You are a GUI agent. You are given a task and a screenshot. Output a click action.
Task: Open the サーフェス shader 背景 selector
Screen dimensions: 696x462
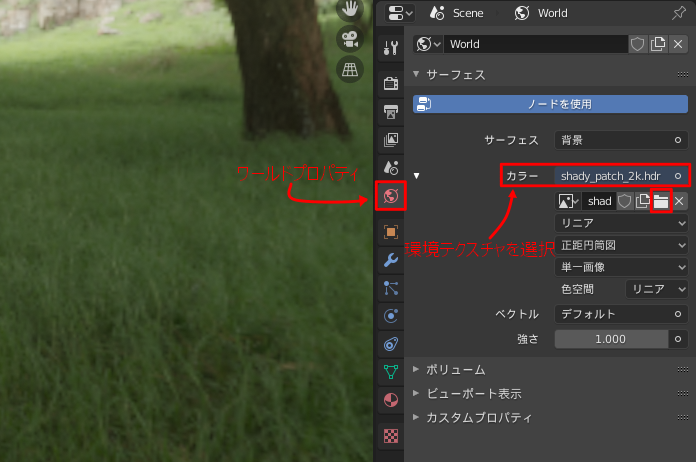pos(621,140)
